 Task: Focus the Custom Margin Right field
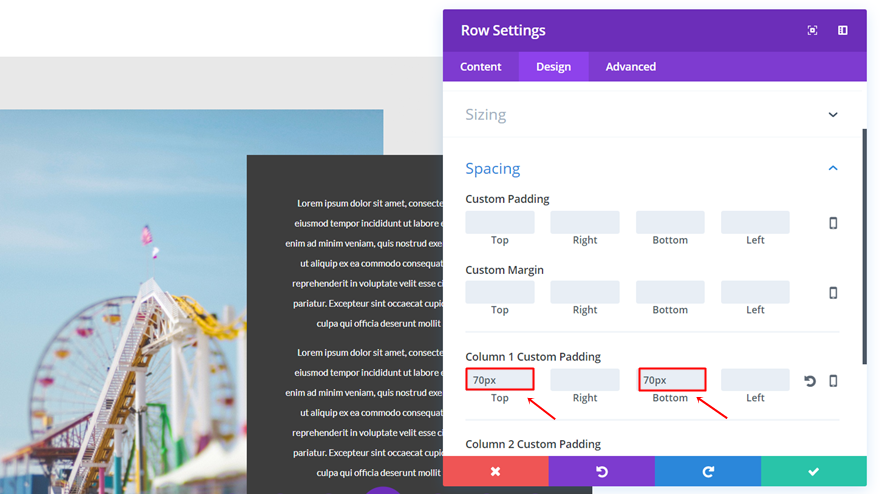point(585,292)
